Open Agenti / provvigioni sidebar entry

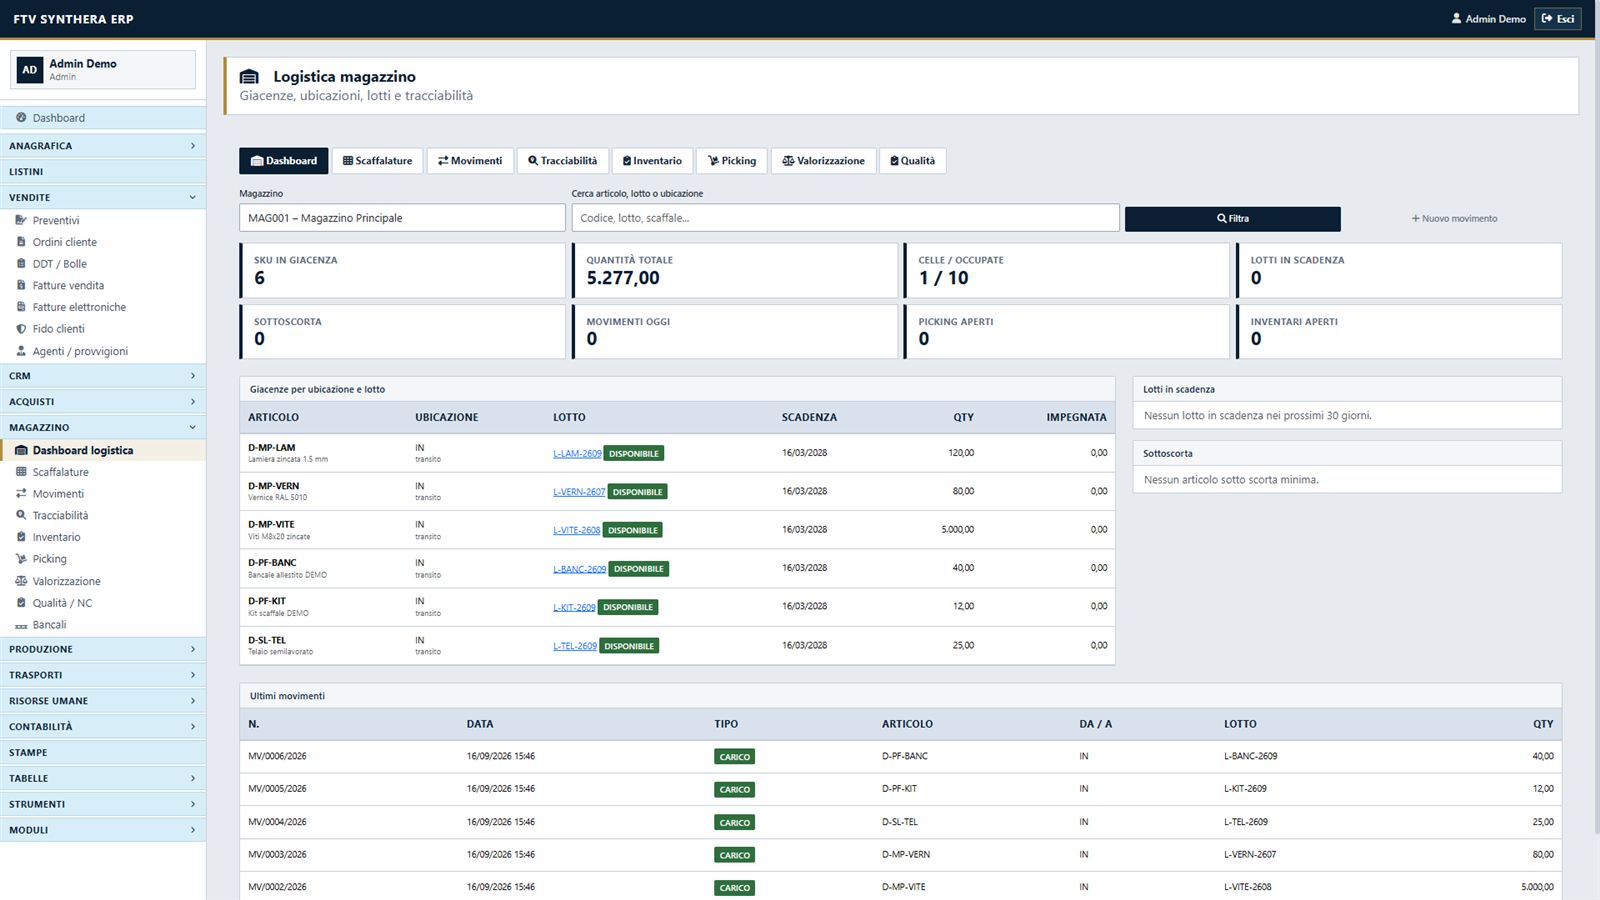tap(80, 351)
